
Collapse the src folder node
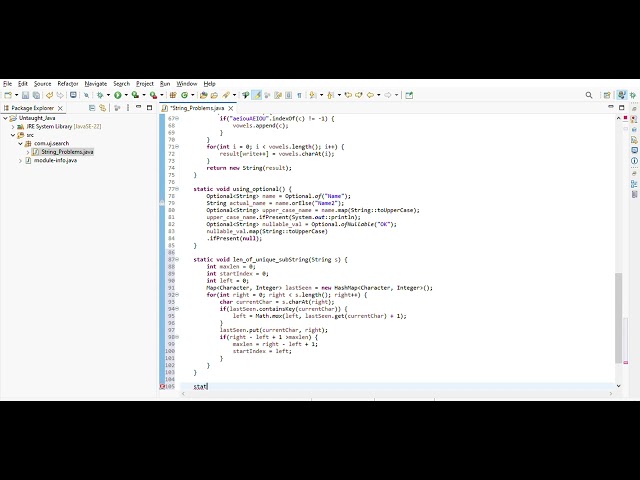pos(13,135)
